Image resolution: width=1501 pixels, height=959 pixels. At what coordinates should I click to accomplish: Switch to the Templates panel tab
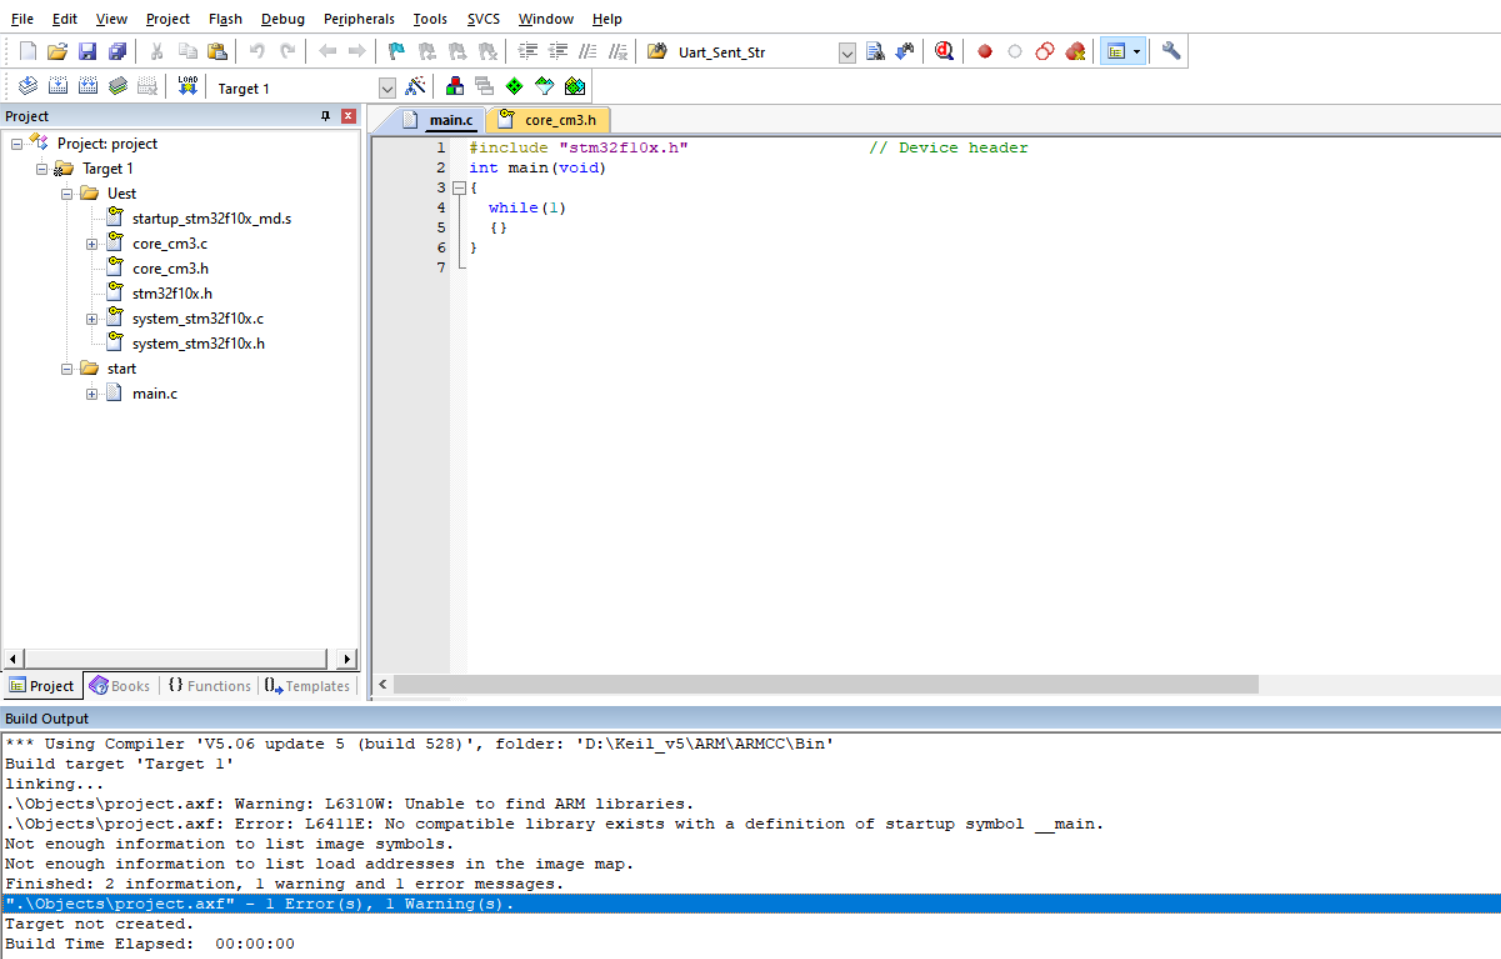[x=307, y=686]
